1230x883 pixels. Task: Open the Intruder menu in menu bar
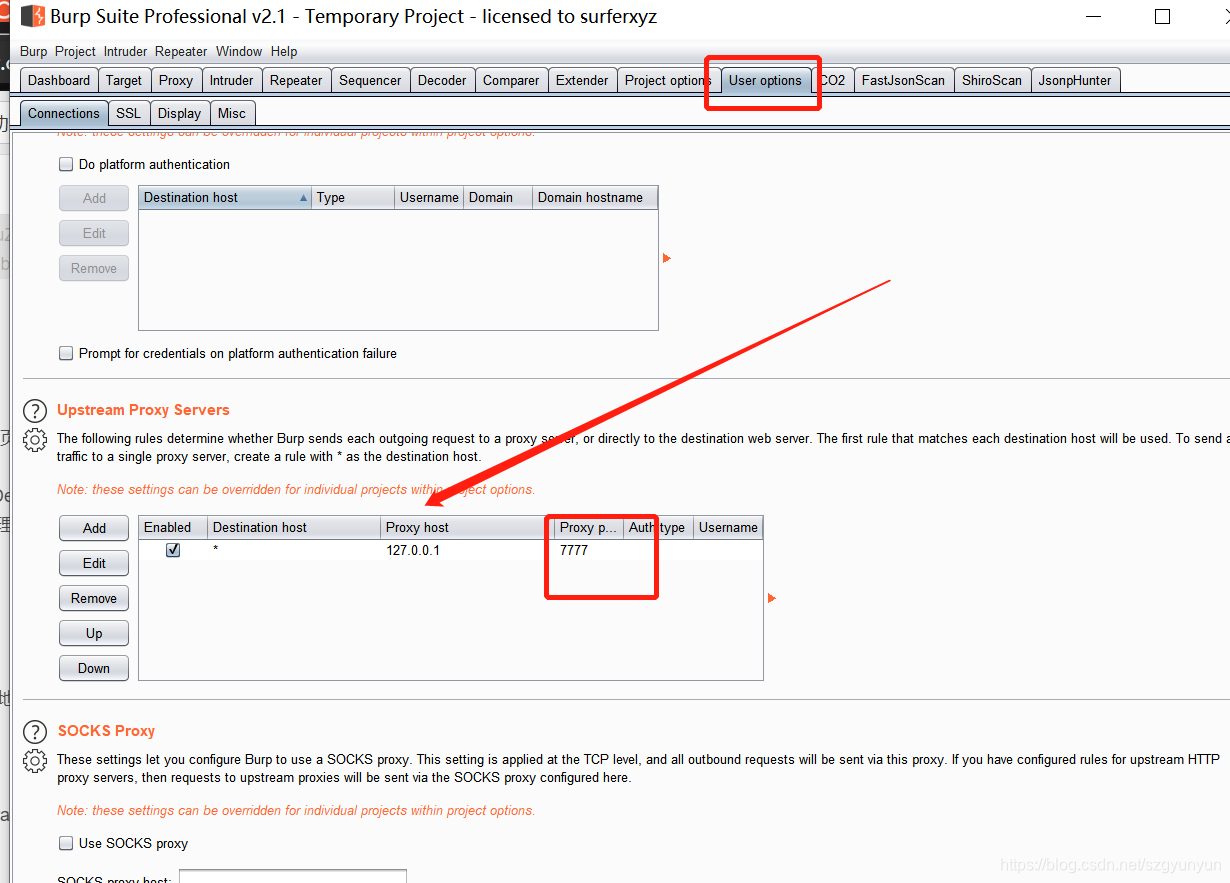pos(125,51)
